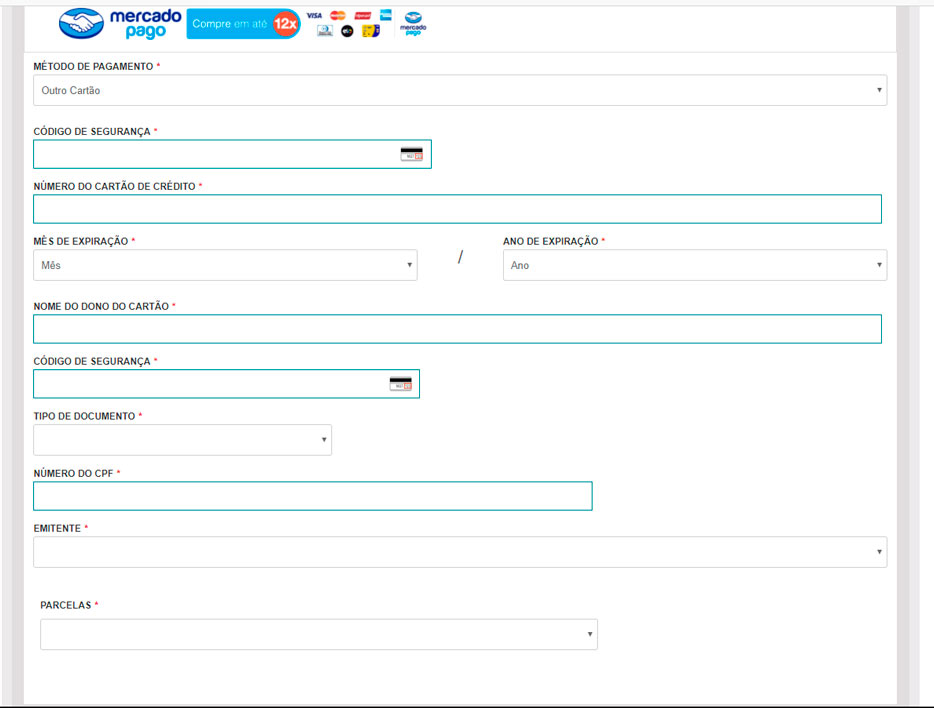
Task: Click card icon in first Código de Segurança field
Action: tap(411, 154)
